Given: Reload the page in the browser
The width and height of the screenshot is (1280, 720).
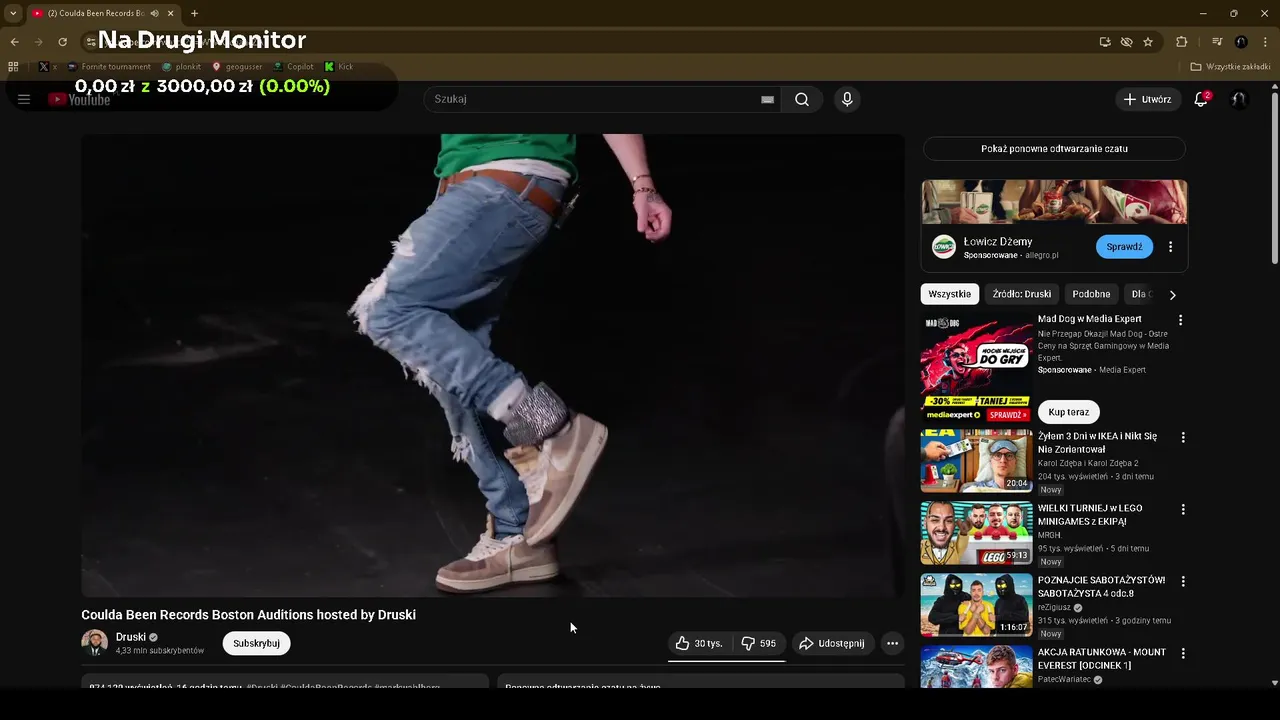Looking at the screenshot, I should pos(62,42).
